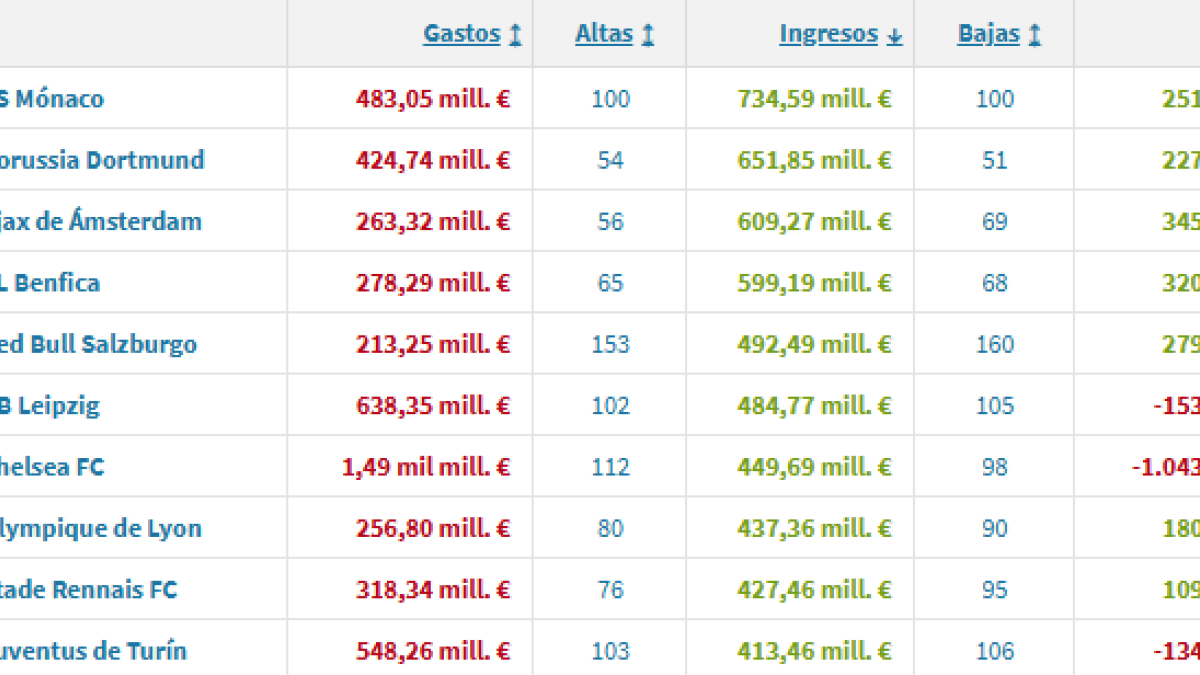The width and height of the screenshot is (1200, 675).
Task: Click Juventus Altas value 103
Action: 610,652
